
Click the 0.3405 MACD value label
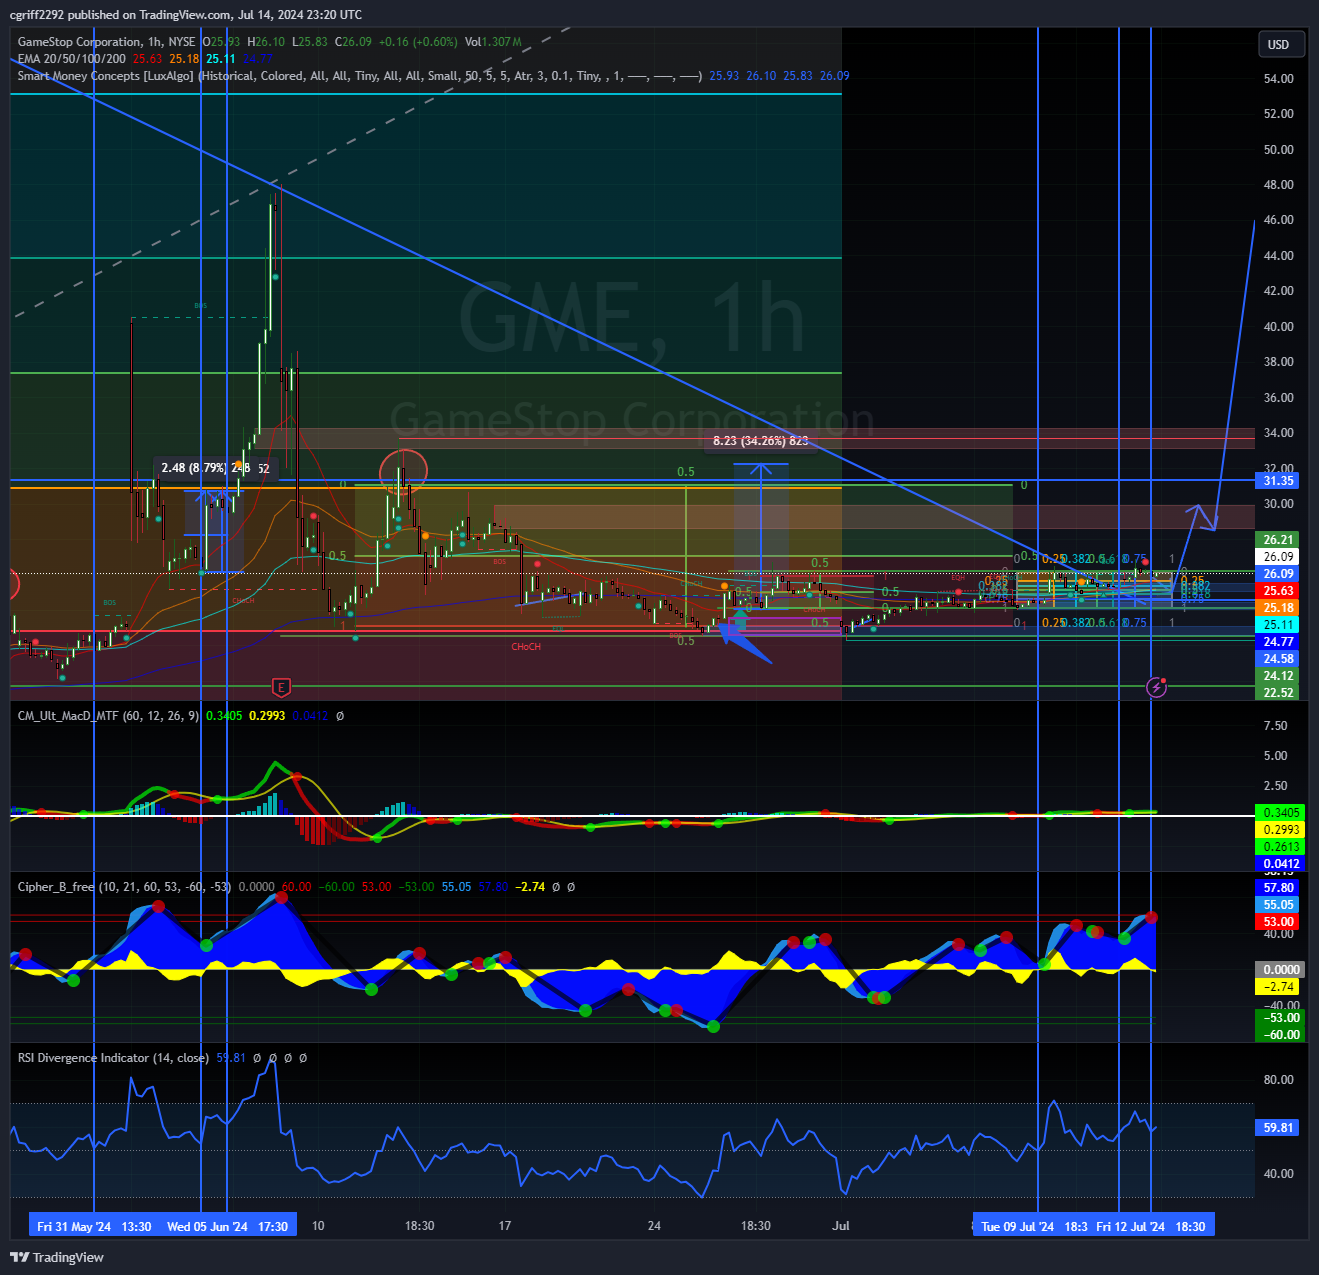(x=1281, y=813)
